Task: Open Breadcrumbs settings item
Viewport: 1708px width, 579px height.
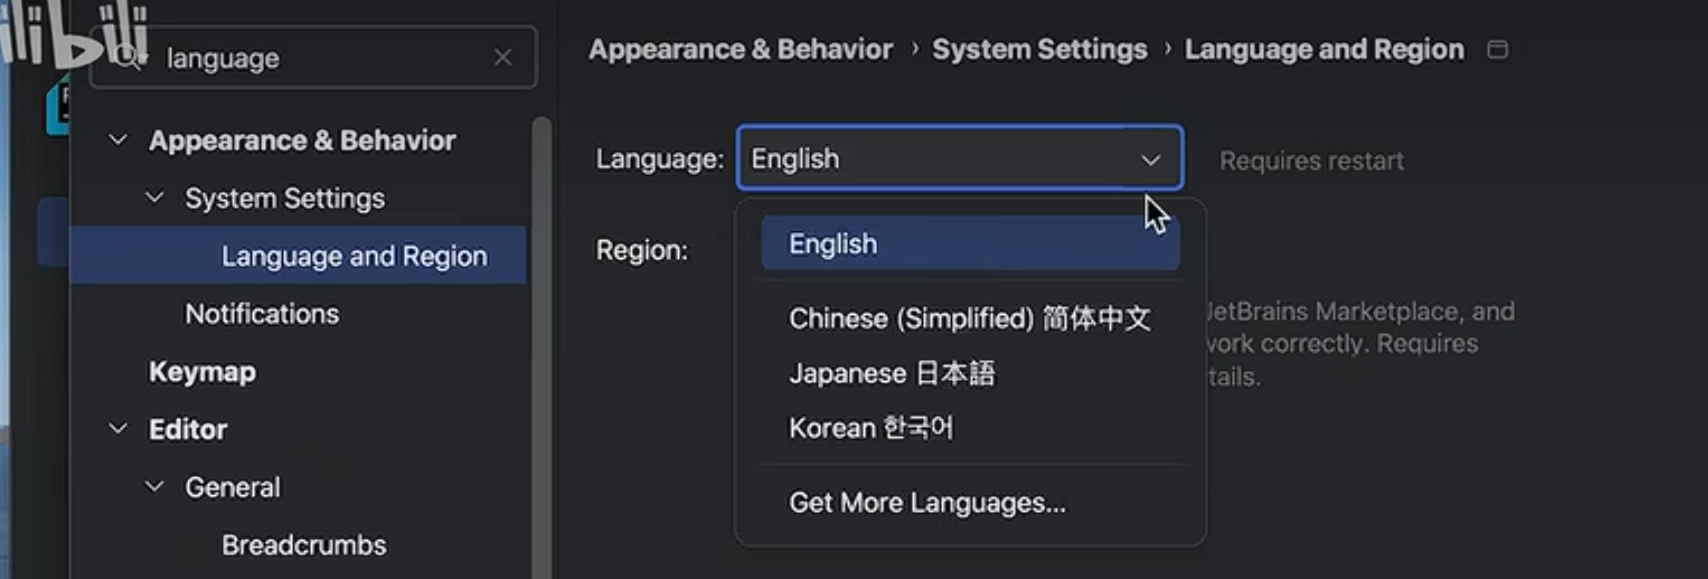Action: (x=304, y=545)
